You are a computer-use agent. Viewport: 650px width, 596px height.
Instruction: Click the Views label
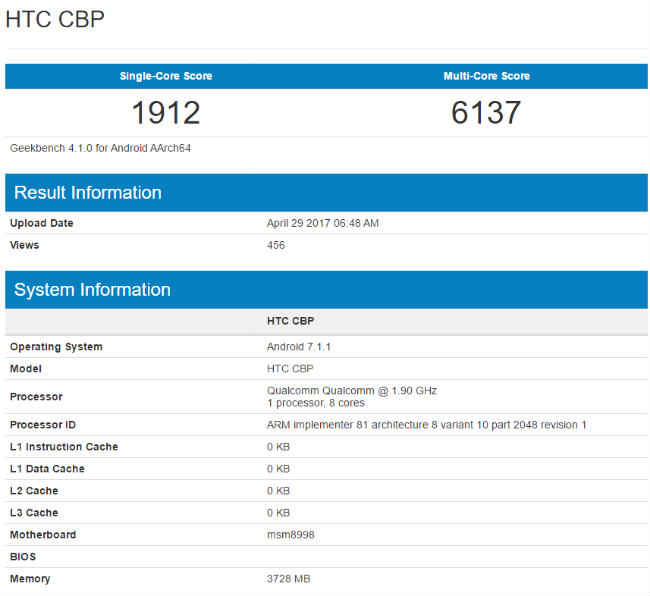coord(24,245)
